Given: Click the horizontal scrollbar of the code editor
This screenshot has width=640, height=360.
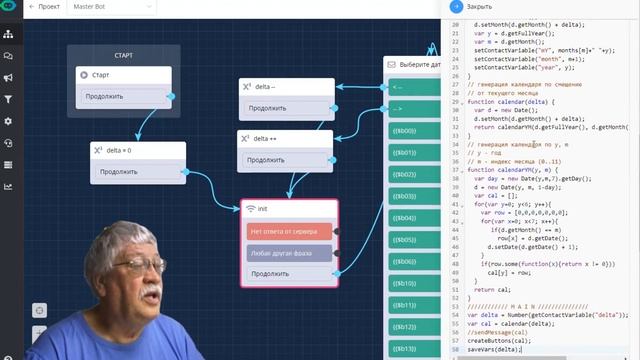Looking at the screenshot, I should [x=512, y=358].
